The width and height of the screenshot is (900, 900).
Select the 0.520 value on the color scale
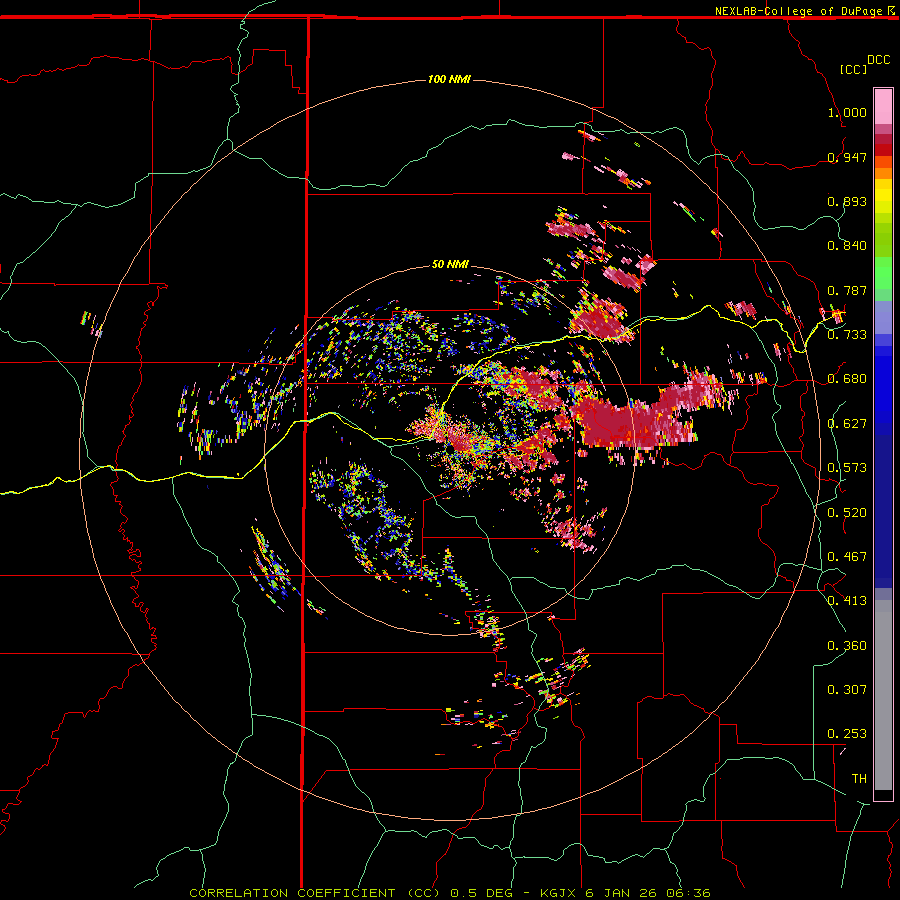coord(847,512)
